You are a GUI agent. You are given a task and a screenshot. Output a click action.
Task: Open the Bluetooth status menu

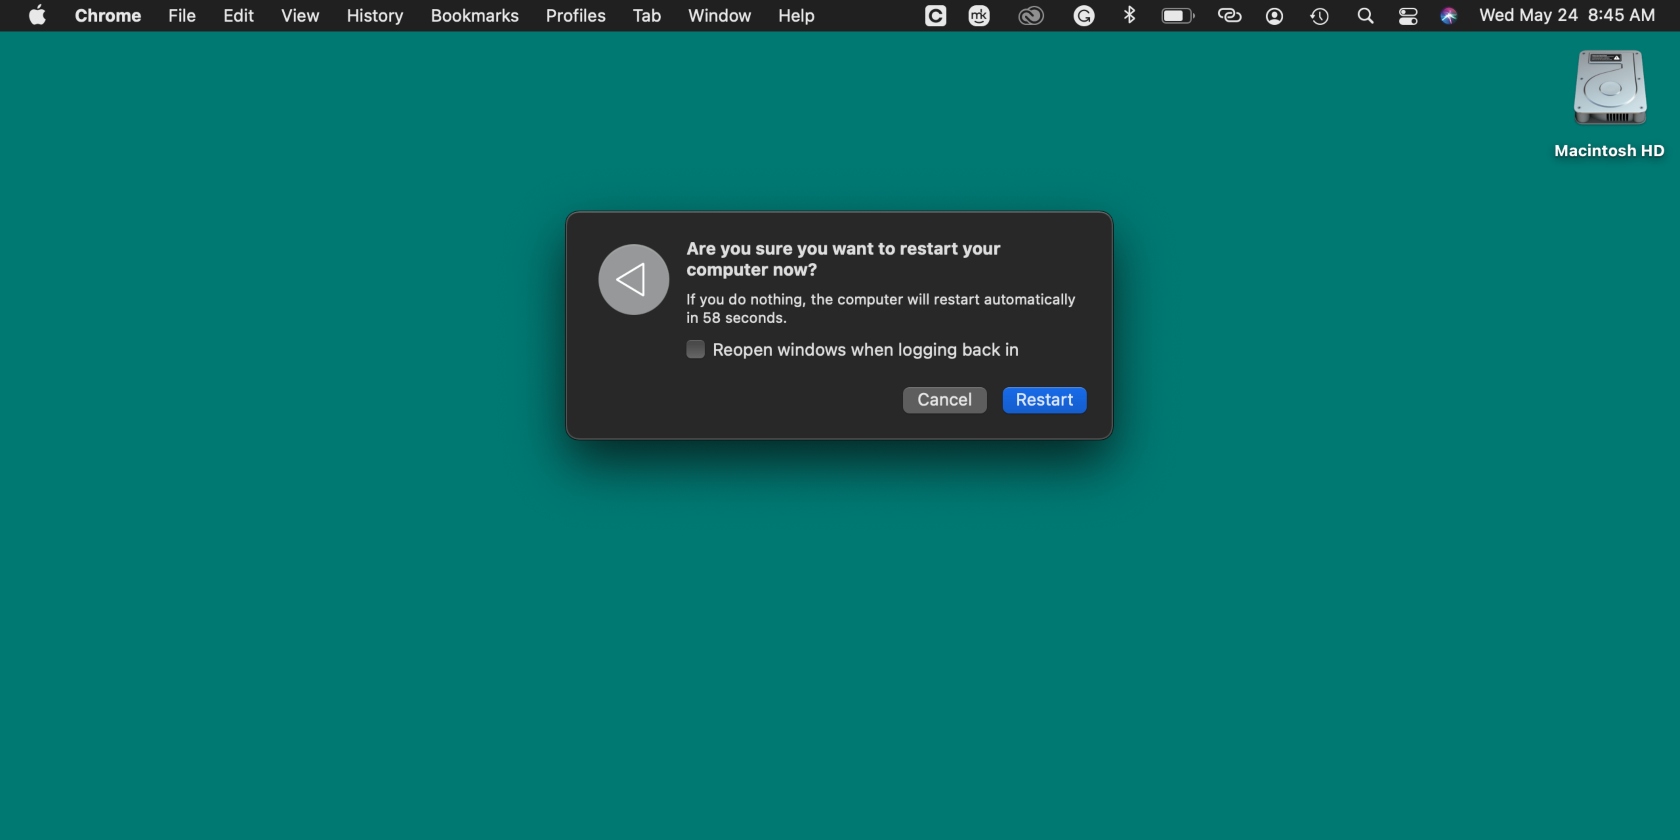point(1130,15)
